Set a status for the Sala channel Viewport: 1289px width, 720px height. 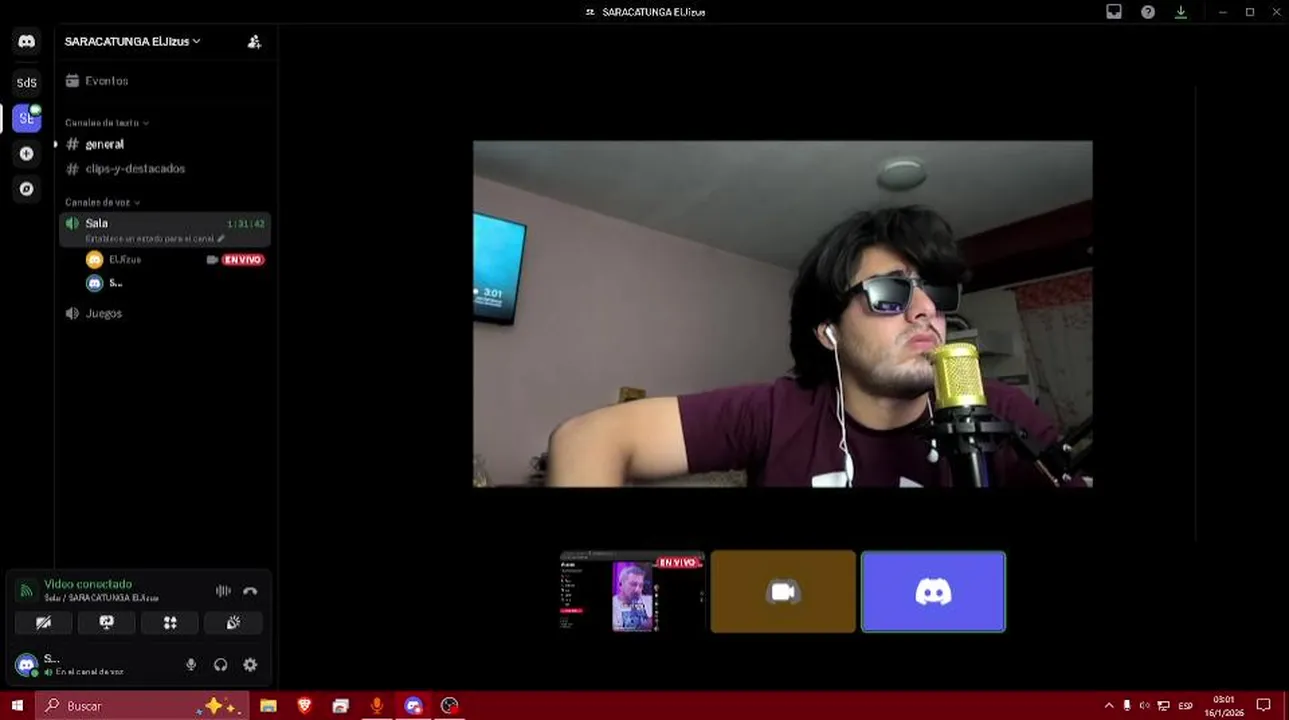pos(155,239)
